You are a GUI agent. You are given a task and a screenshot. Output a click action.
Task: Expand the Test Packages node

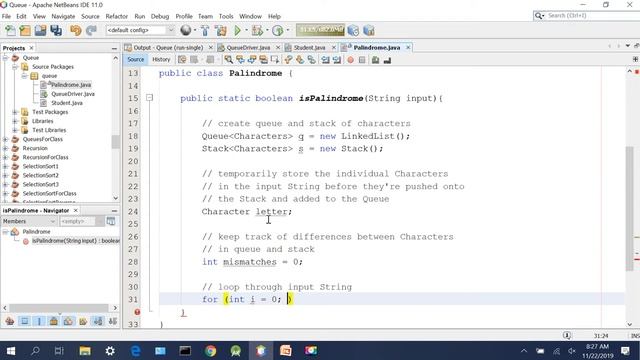pos(15,112)
